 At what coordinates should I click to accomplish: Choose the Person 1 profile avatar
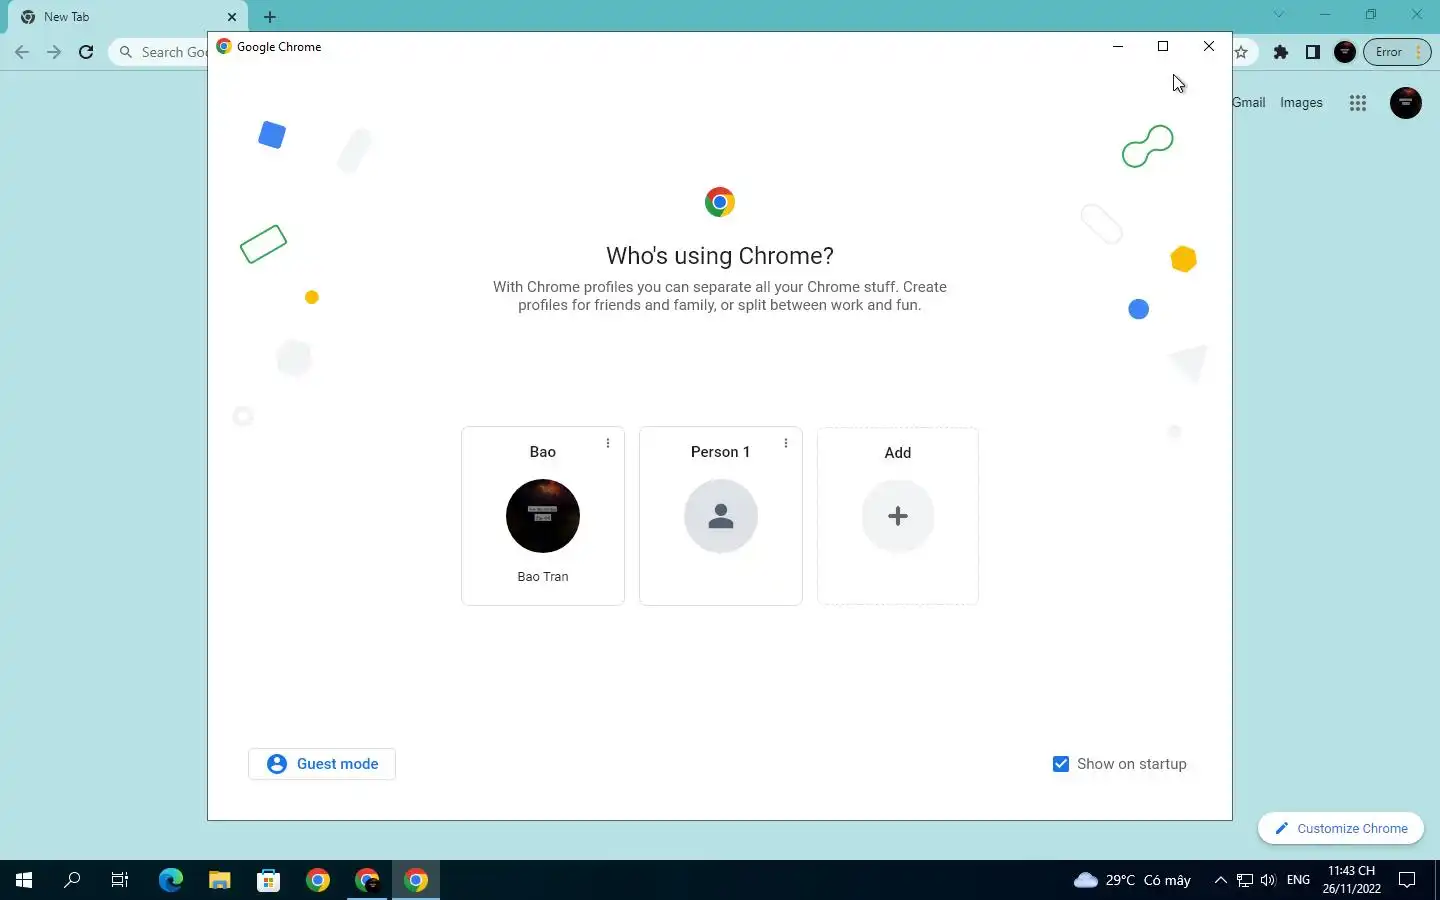(x=721, y=516)
